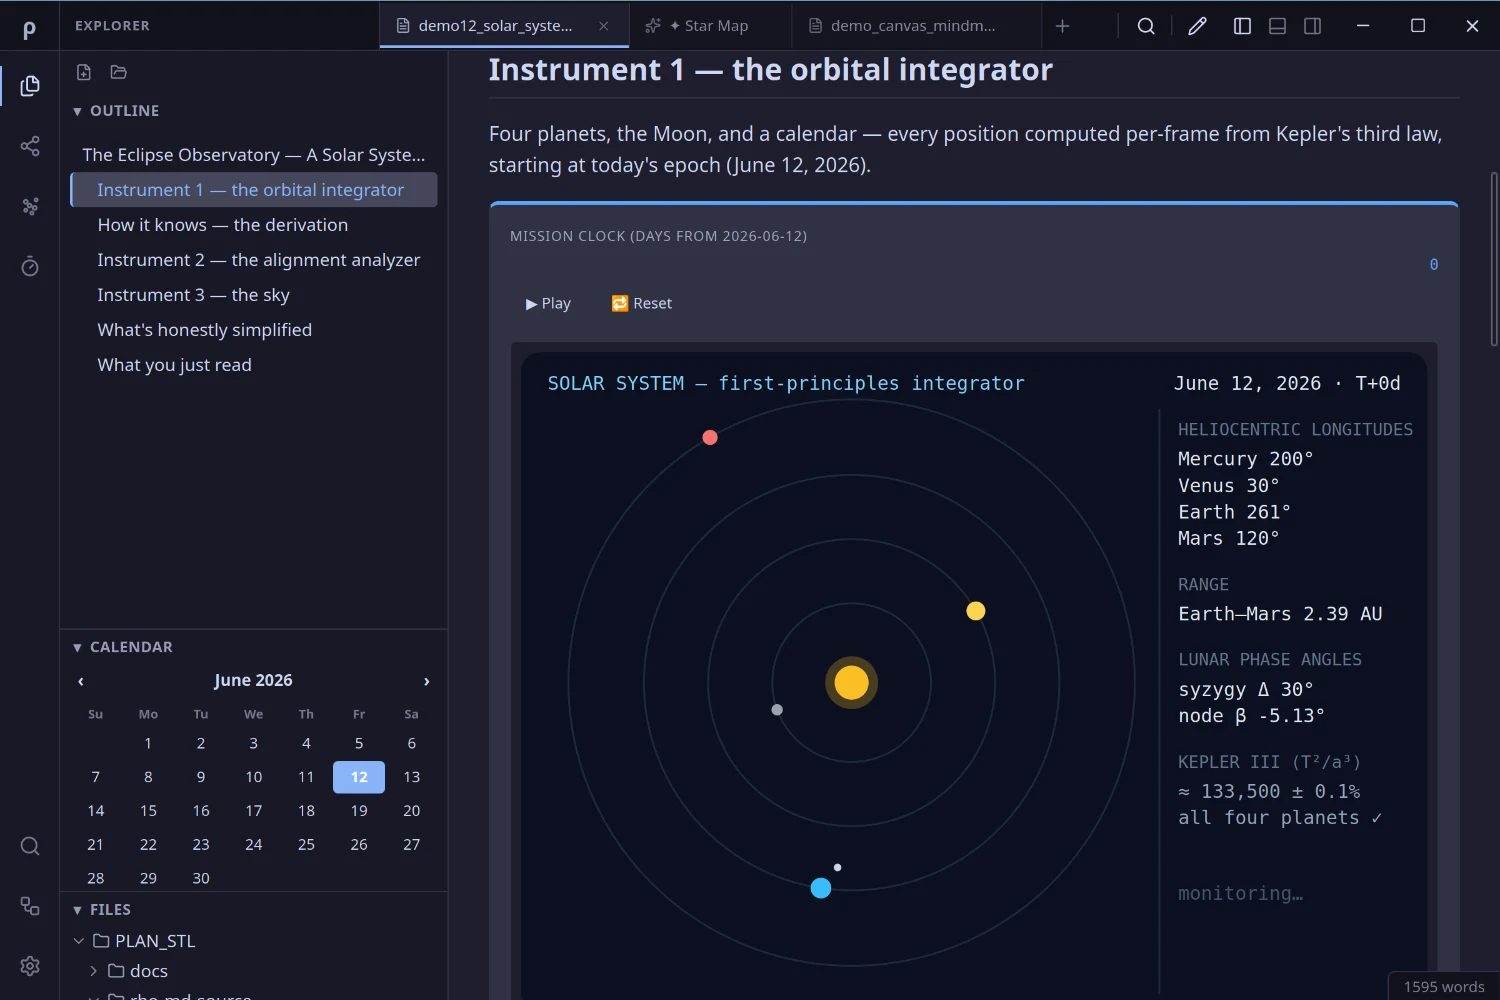Open the blocks/extensions icon in sidebar
Image resolution: width=1500 pixels, height=1000 pixels.
30,906
